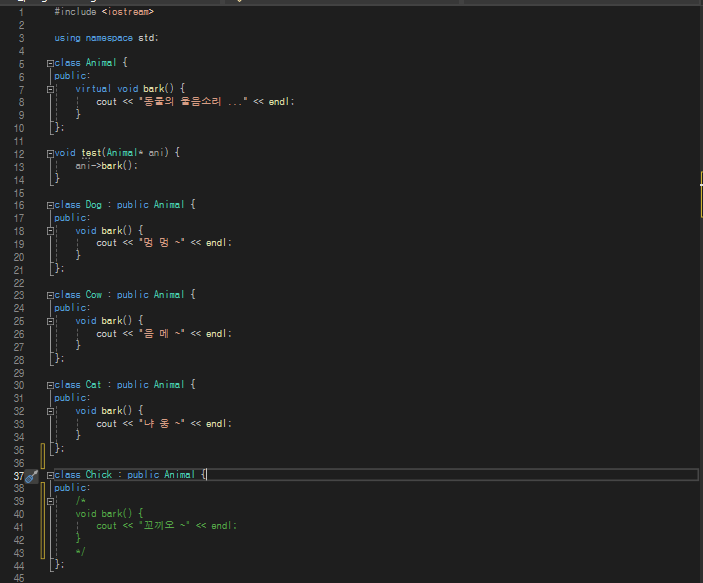Viewport: 703px width, 583px height.
Task: Click the 'virtual' keyword on line 7
Action: 93,89
